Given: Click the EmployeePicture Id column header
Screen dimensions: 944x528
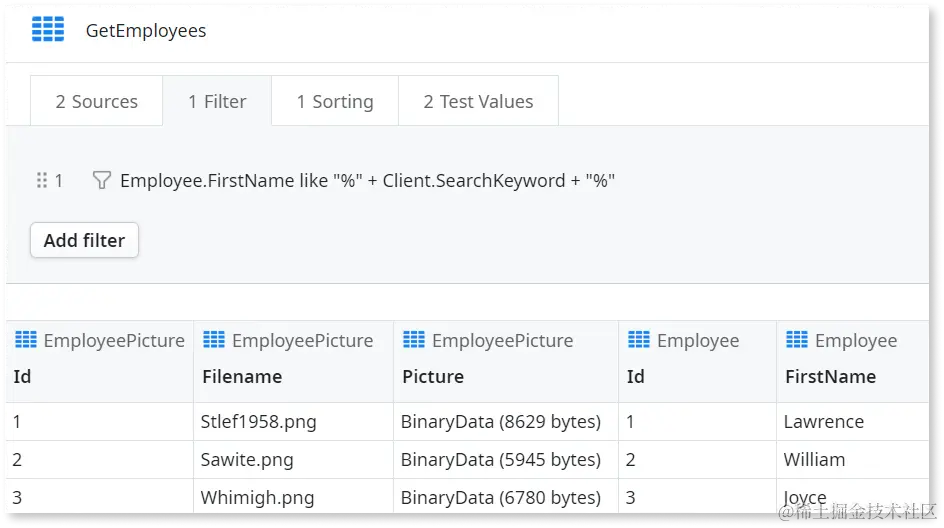Looking at the screenshot, I should click(22, 376).
